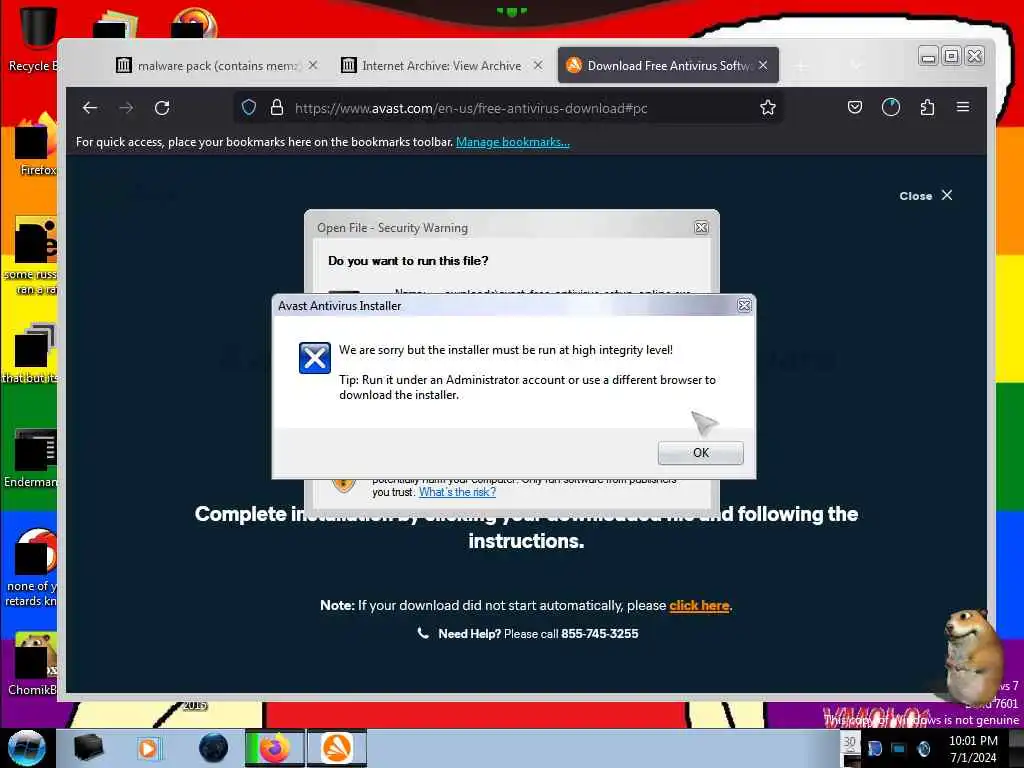Select the Chomik desktop icon
Screen dimensions: 1024x768
point(33,664)
